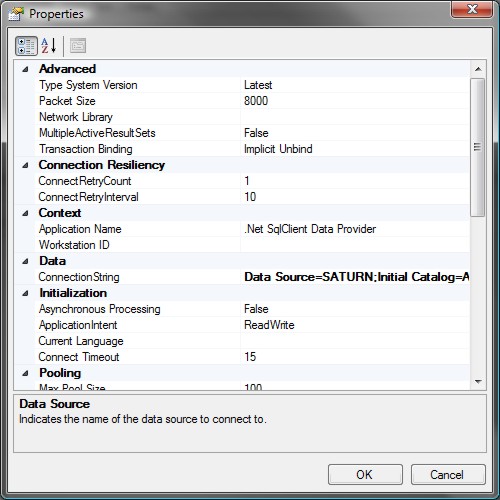
Task: Collapse the Data section triangle
Action: coord(25,261)
